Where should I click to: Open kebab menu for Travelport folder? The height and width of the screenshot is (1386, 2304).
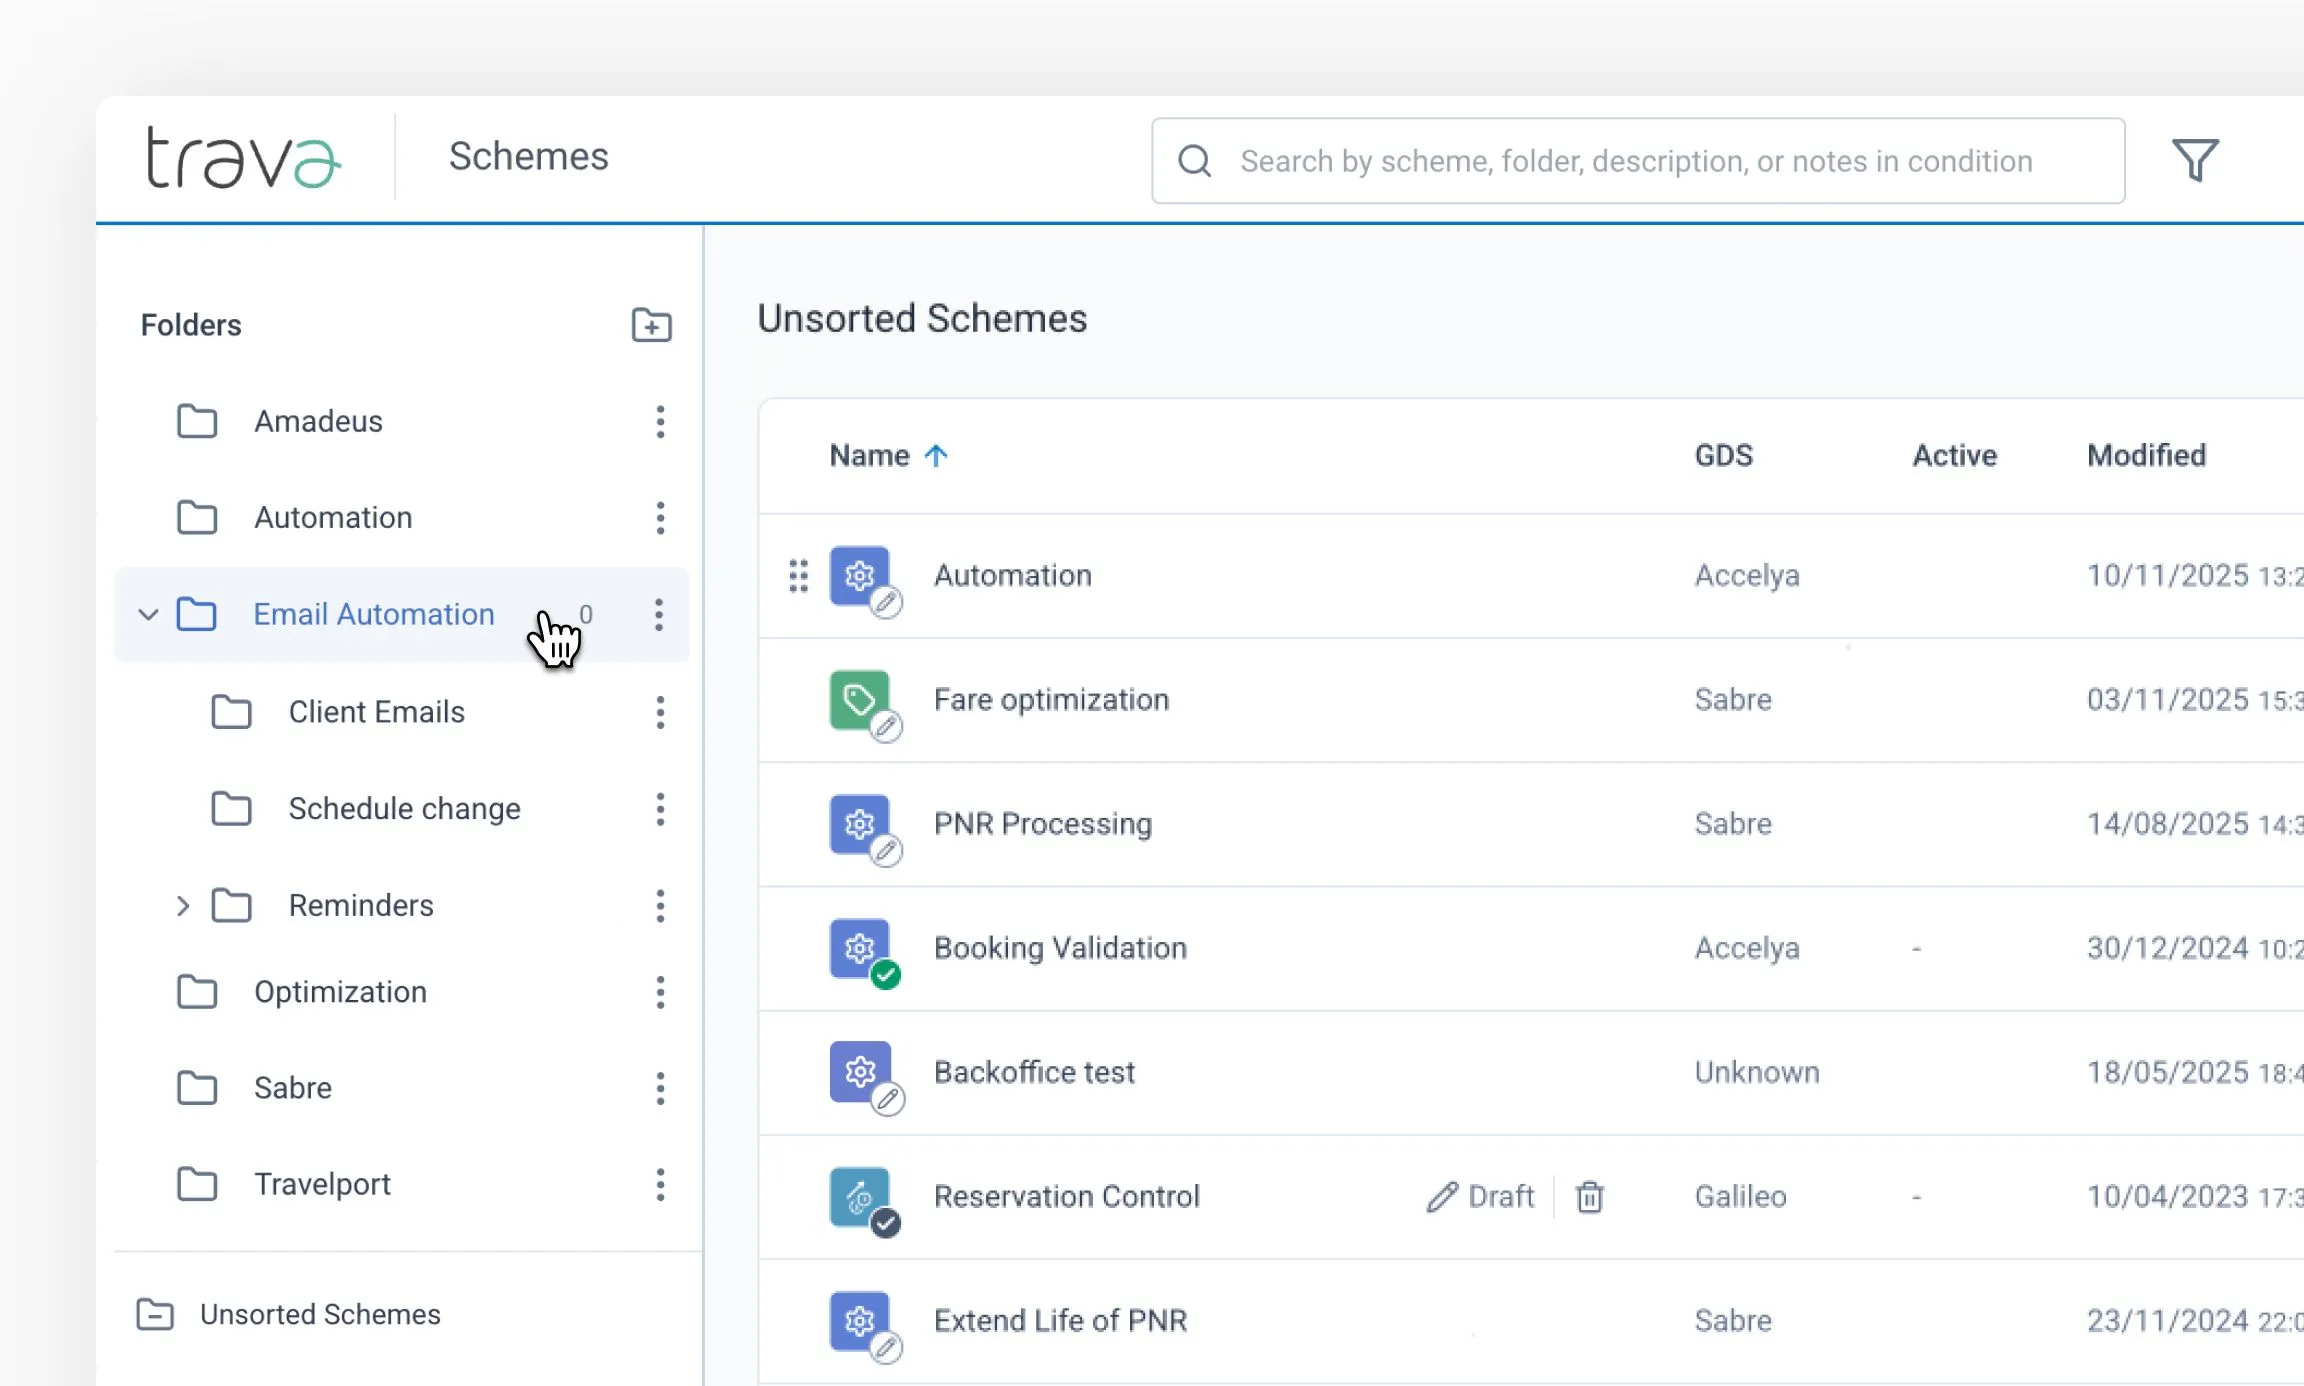pyautogui.click(x=660, y=1184)
